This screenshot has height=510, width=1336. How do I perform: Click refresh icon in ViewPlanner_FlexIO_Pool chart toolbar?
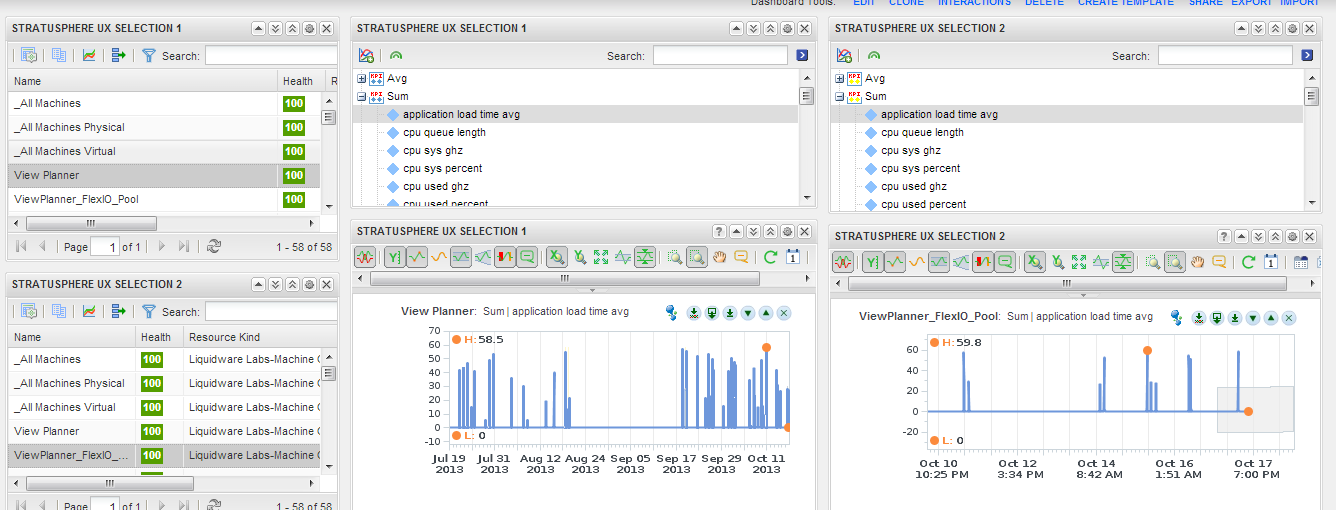point(1248,262)
